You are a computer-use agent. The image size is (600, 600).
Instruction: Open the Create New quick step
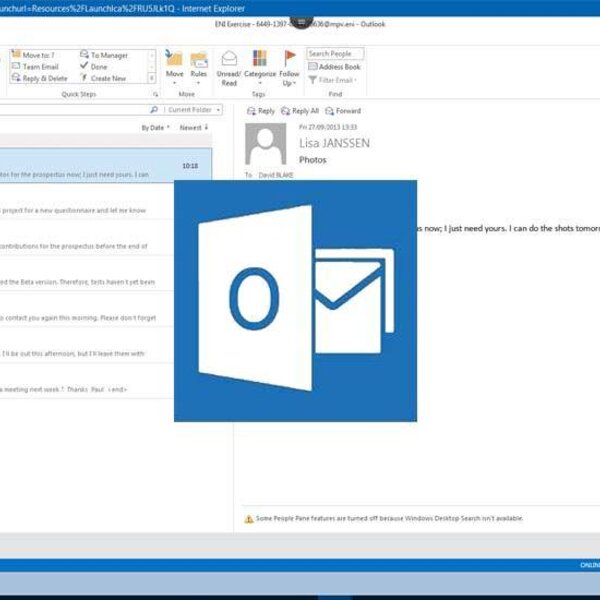[x=103, y=78]
